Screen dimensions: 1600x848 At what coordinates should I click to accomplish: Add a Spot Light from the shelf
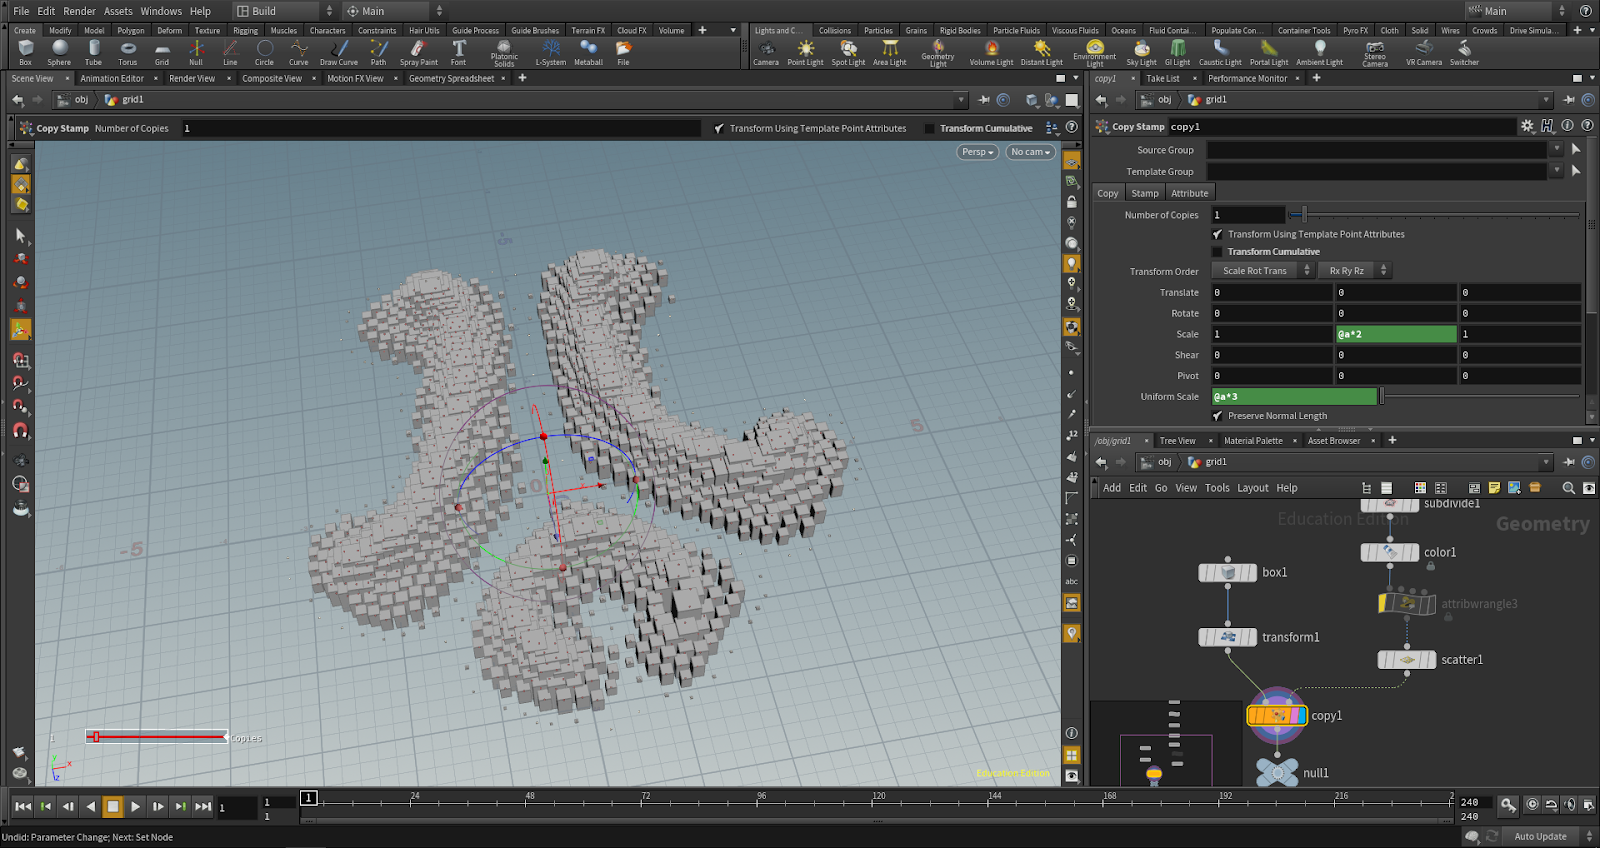(x=848, y=52)
